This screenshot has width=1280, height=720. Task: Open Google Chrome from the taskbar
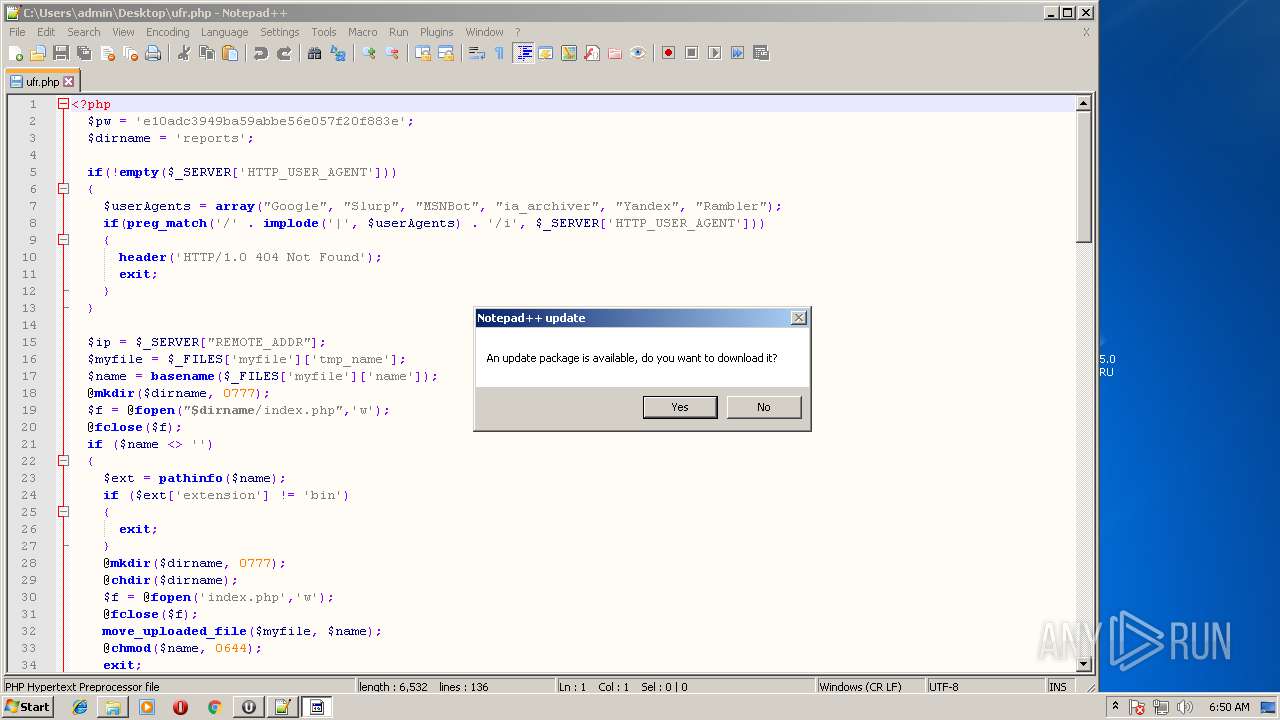click(214, 707)
